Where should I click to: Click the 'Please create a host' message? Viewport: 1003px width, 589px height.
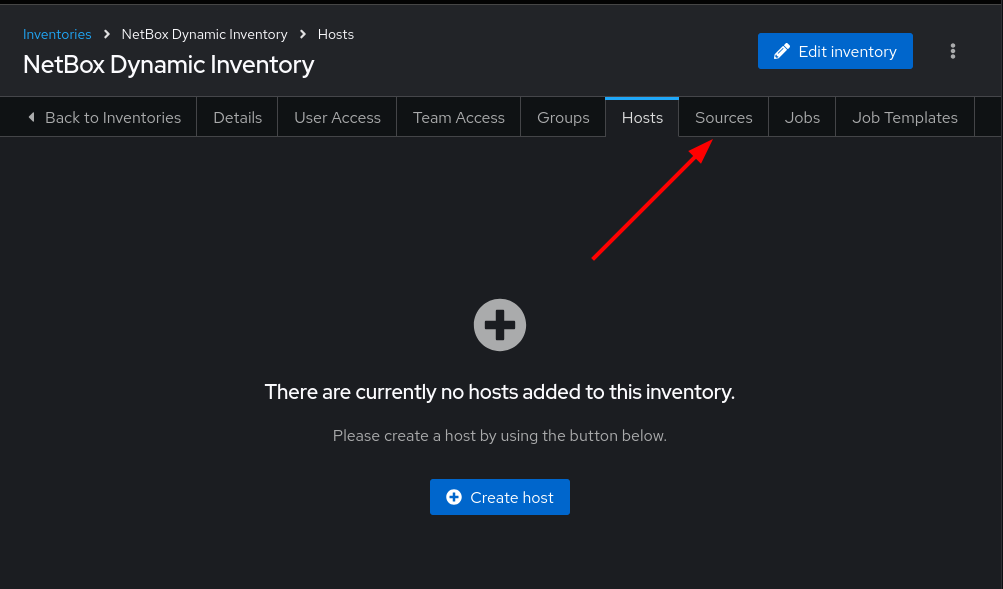pos(500,436)
